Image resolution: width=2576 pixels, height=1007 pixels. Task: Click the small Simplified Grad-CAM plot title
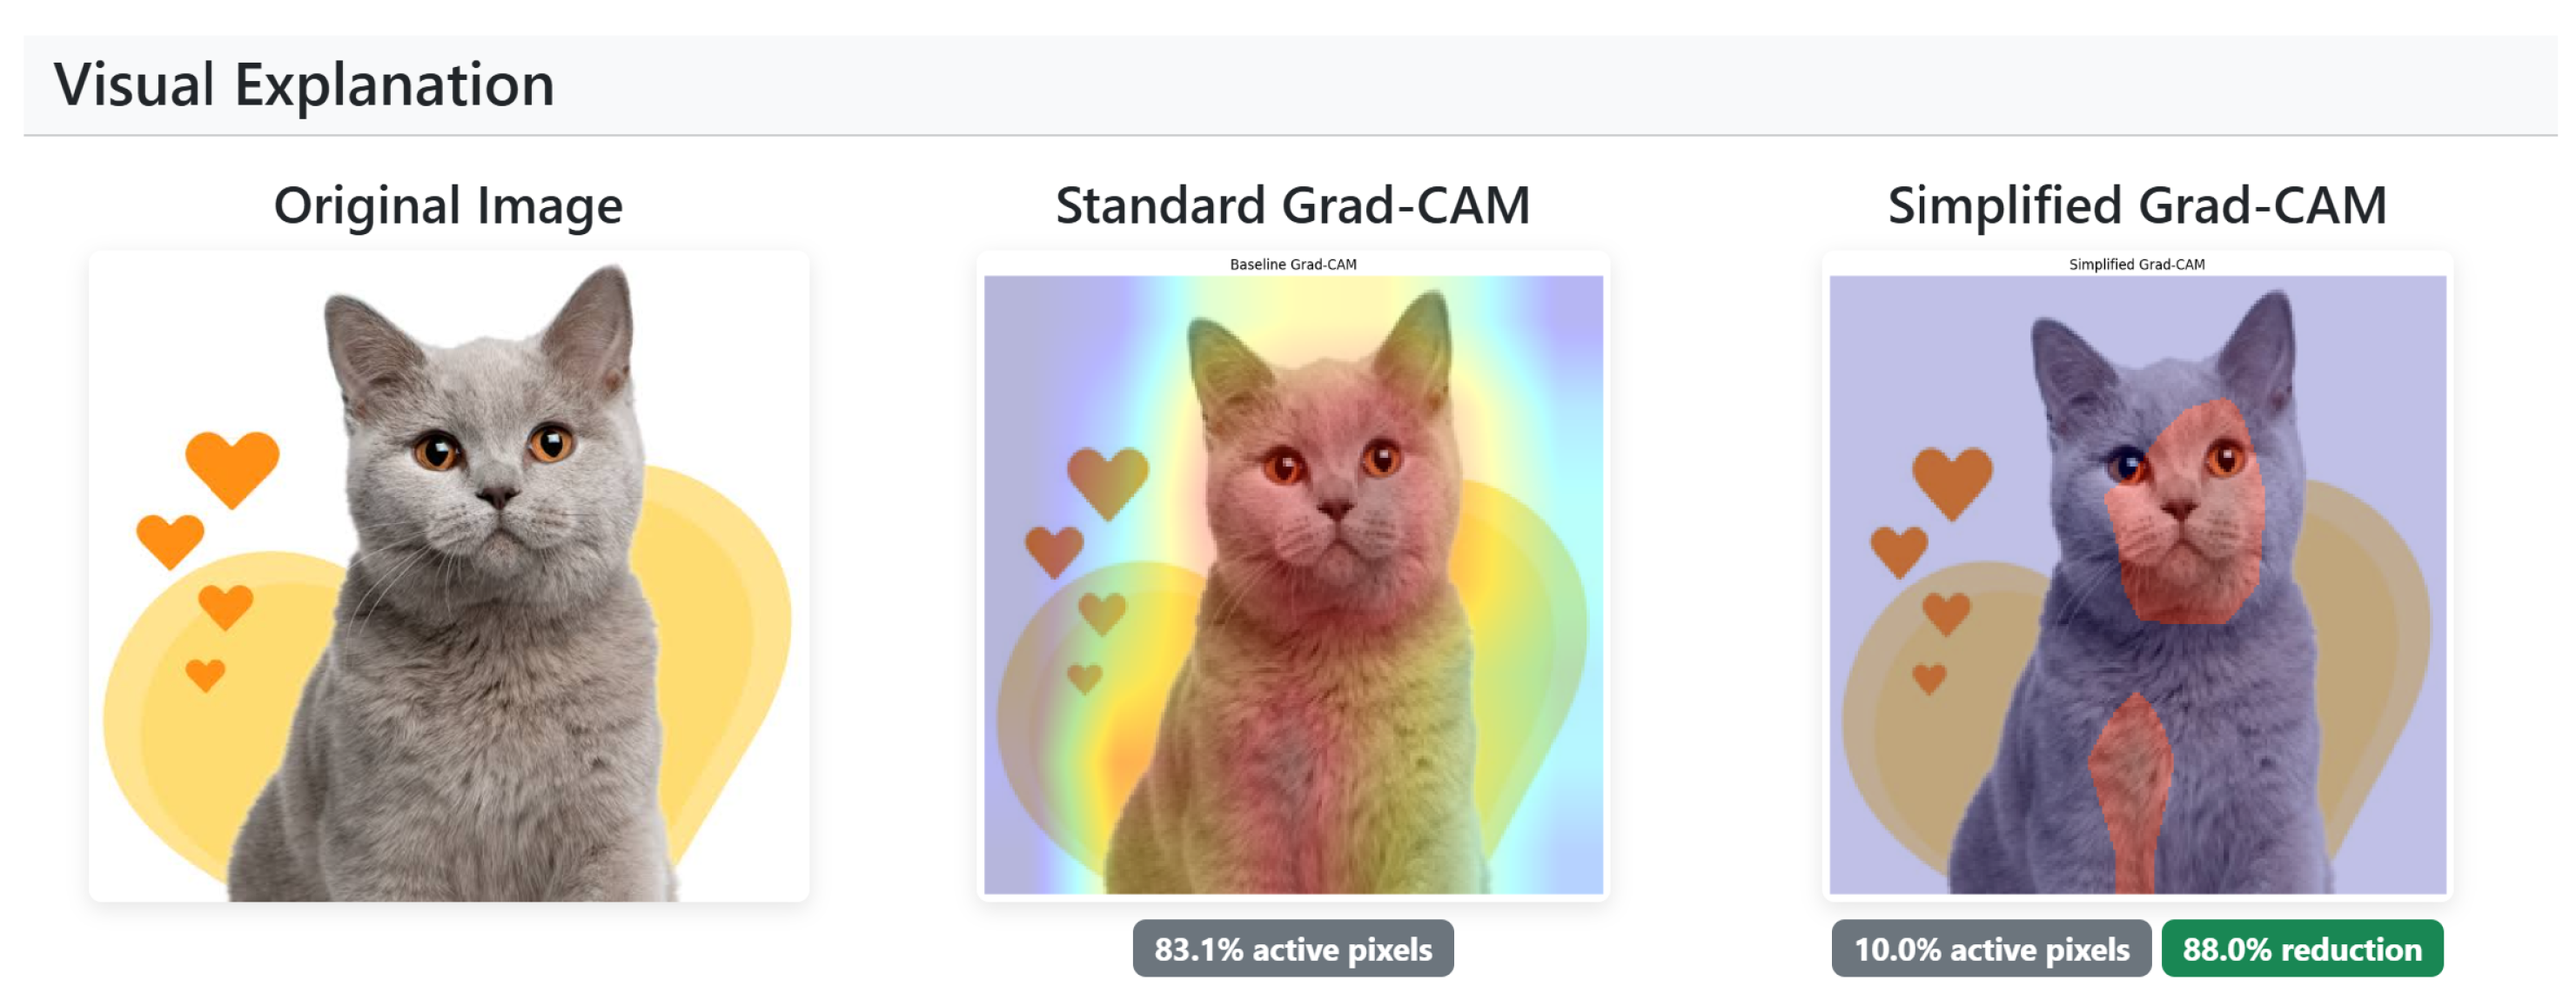point(2136,265)
